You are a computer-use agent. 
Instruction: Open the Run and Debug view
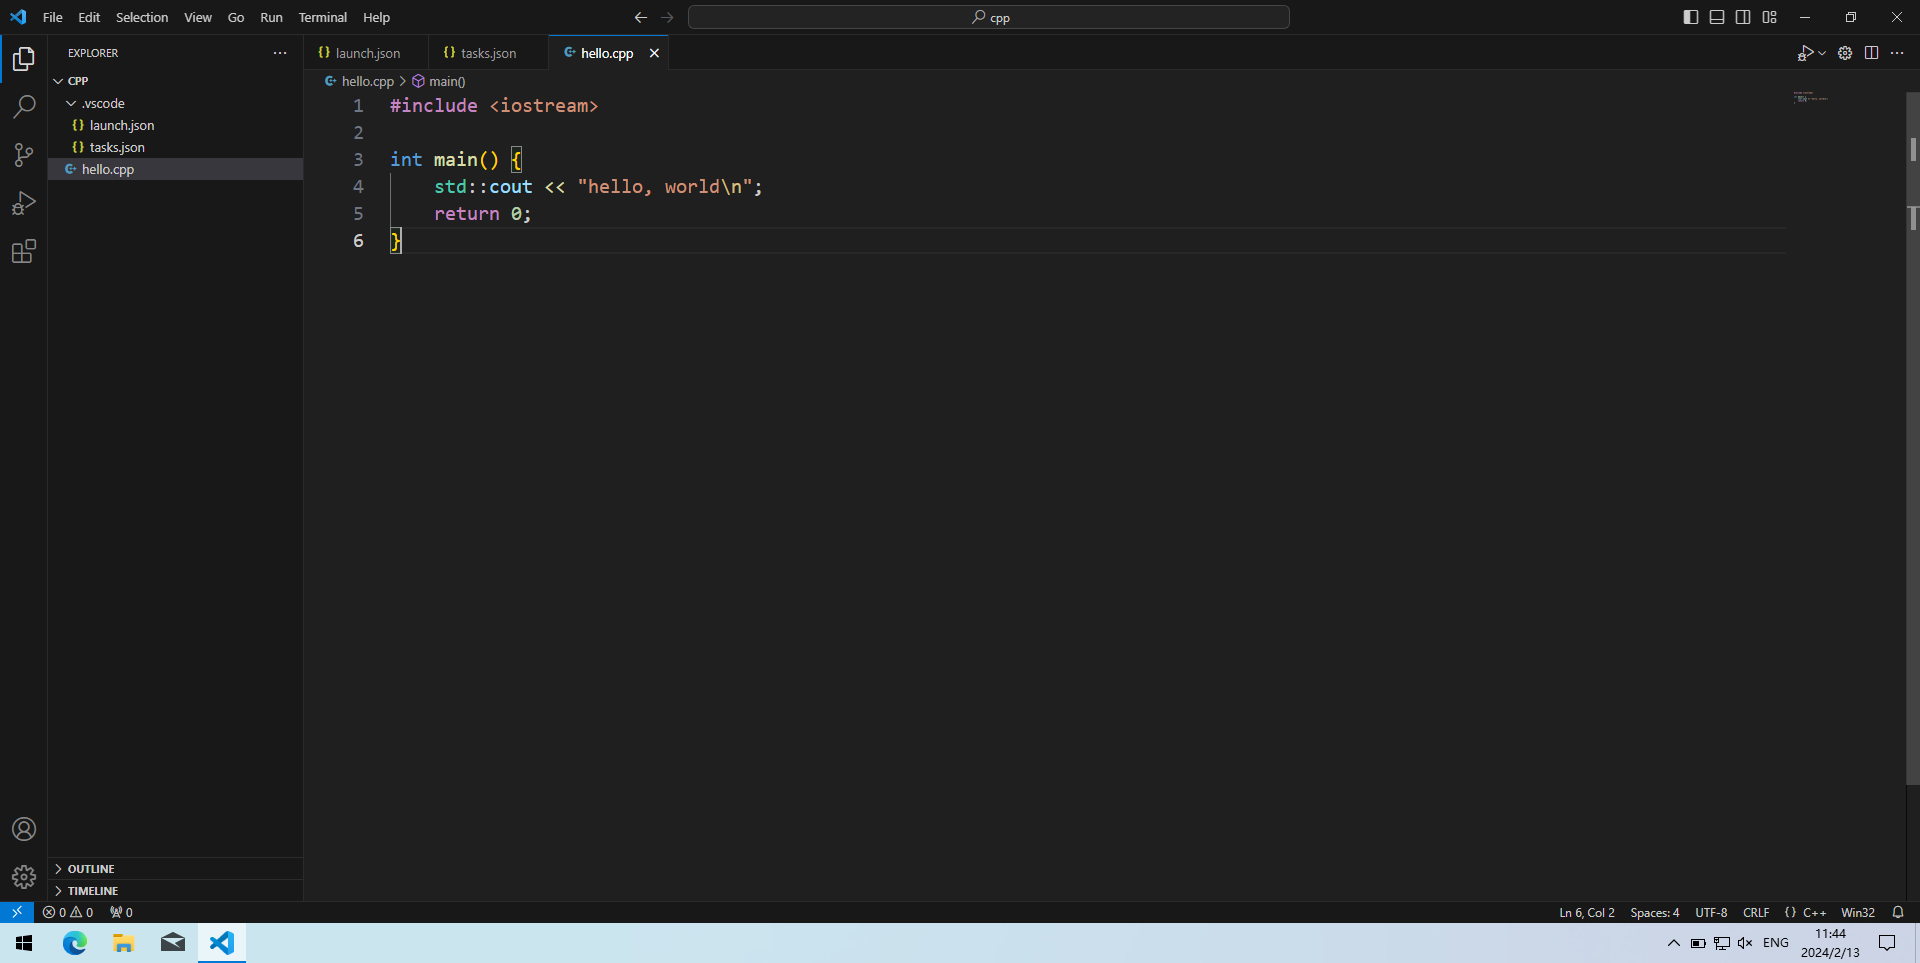click(24, 203)
